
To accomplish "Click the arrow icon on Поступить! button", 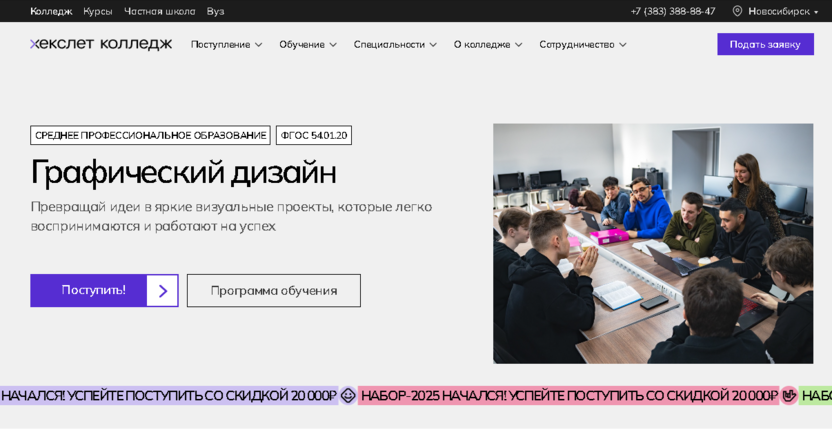I will point(162,290).
